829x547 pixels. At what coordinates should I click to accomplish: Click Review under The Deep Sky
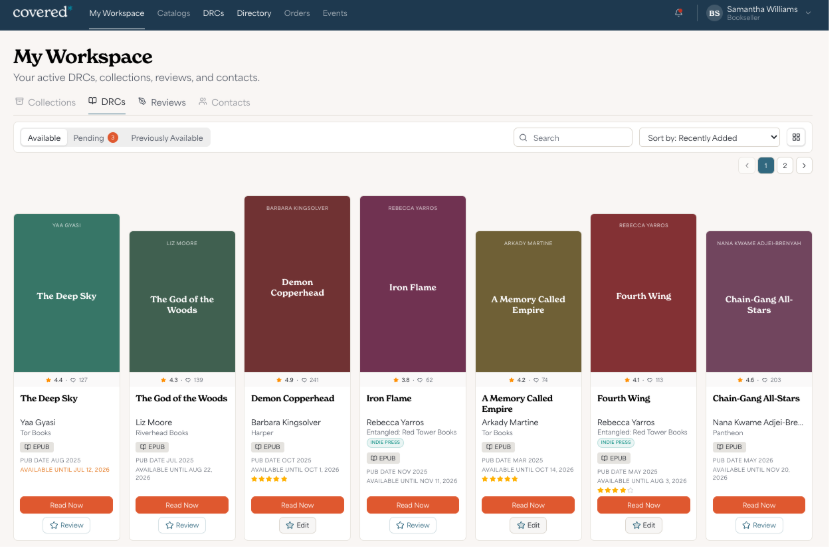click(x=67, y=525)
